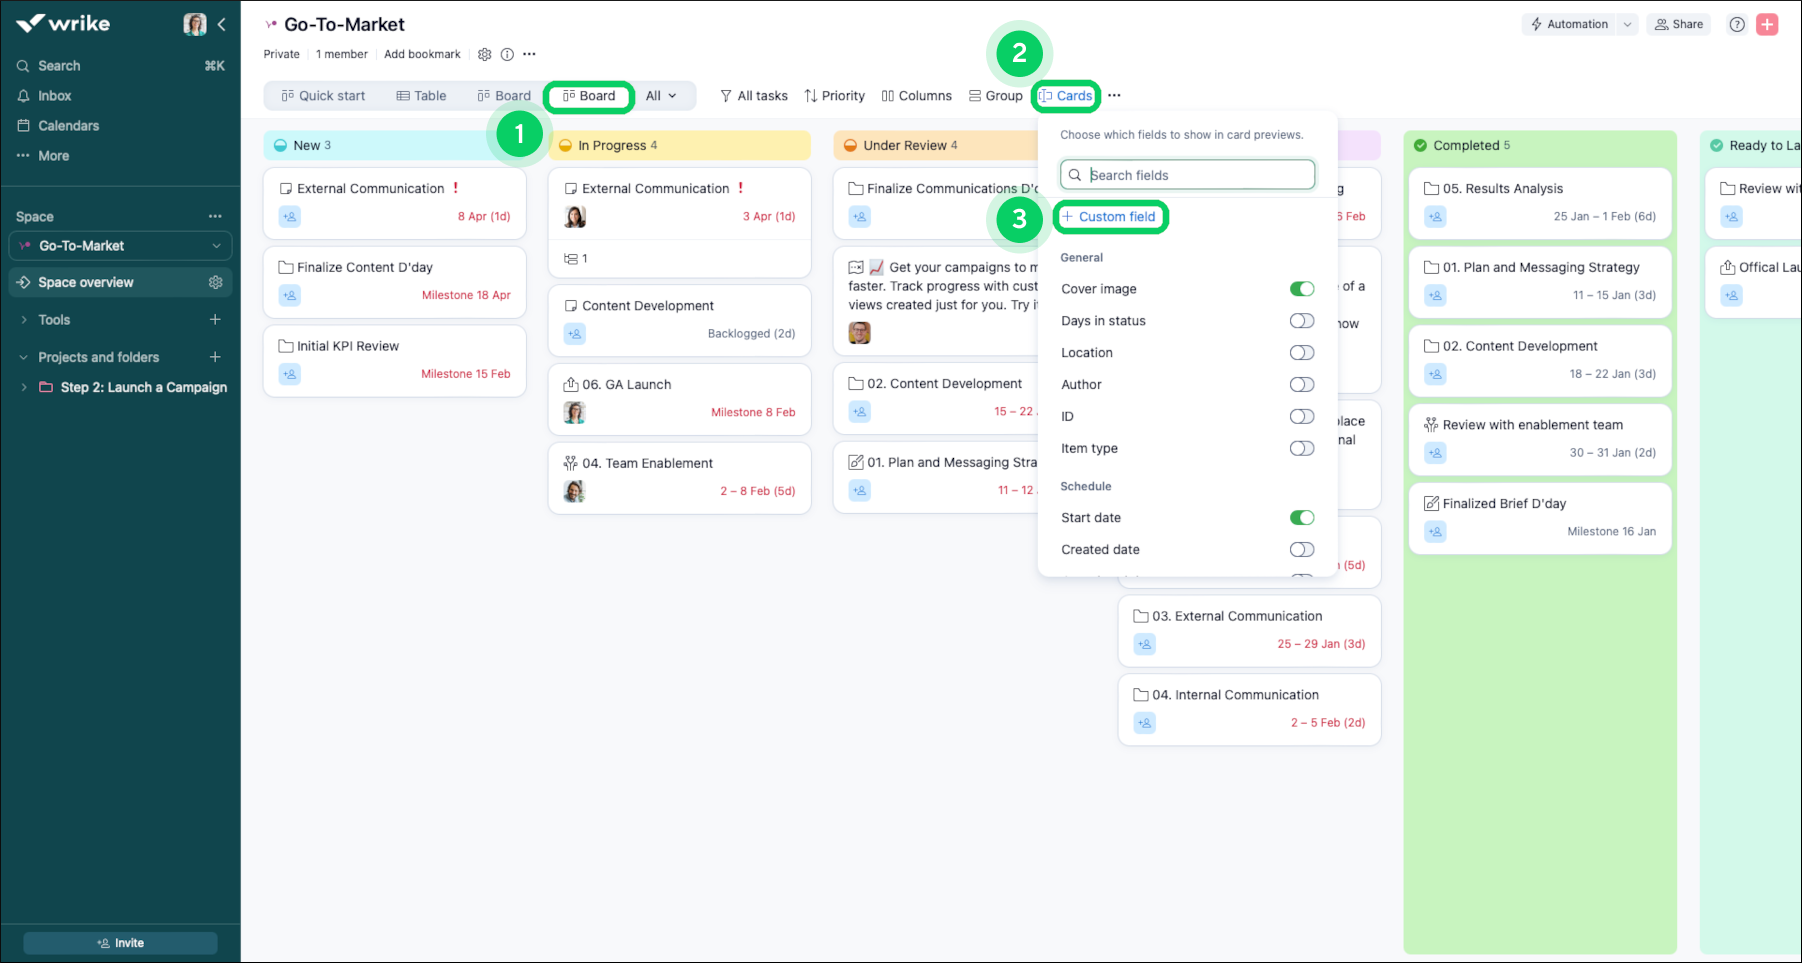Enable the Days in status toggle
The height and width of the screenshot is (963, 1802).
[x=1301, y=321]
